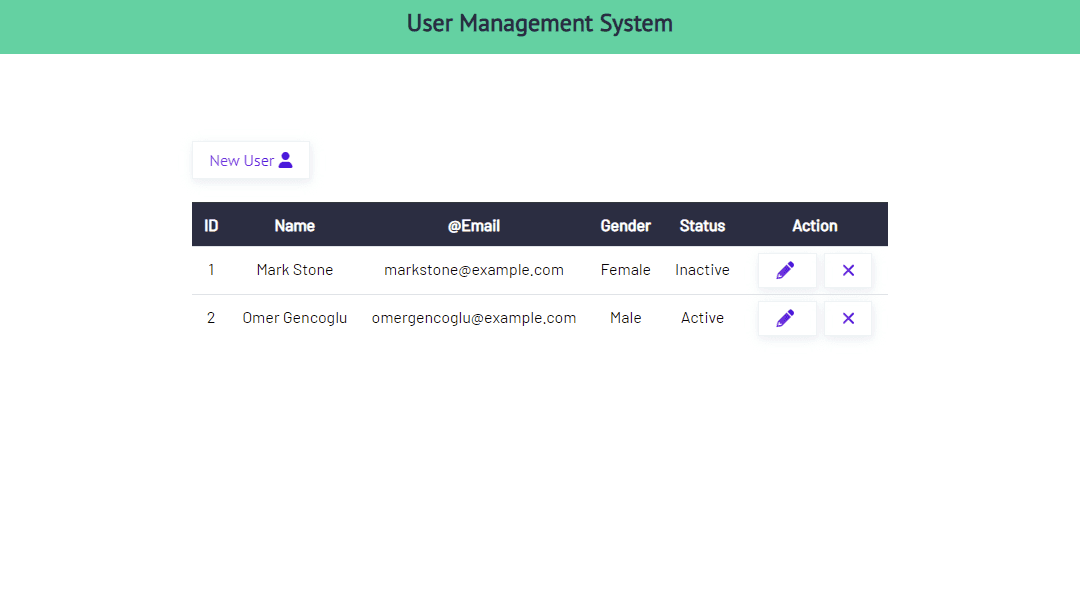This screenshot has height=608, width=1080.
Task: Edit Mark Stone with pencil icon
Action: [787, 271]
